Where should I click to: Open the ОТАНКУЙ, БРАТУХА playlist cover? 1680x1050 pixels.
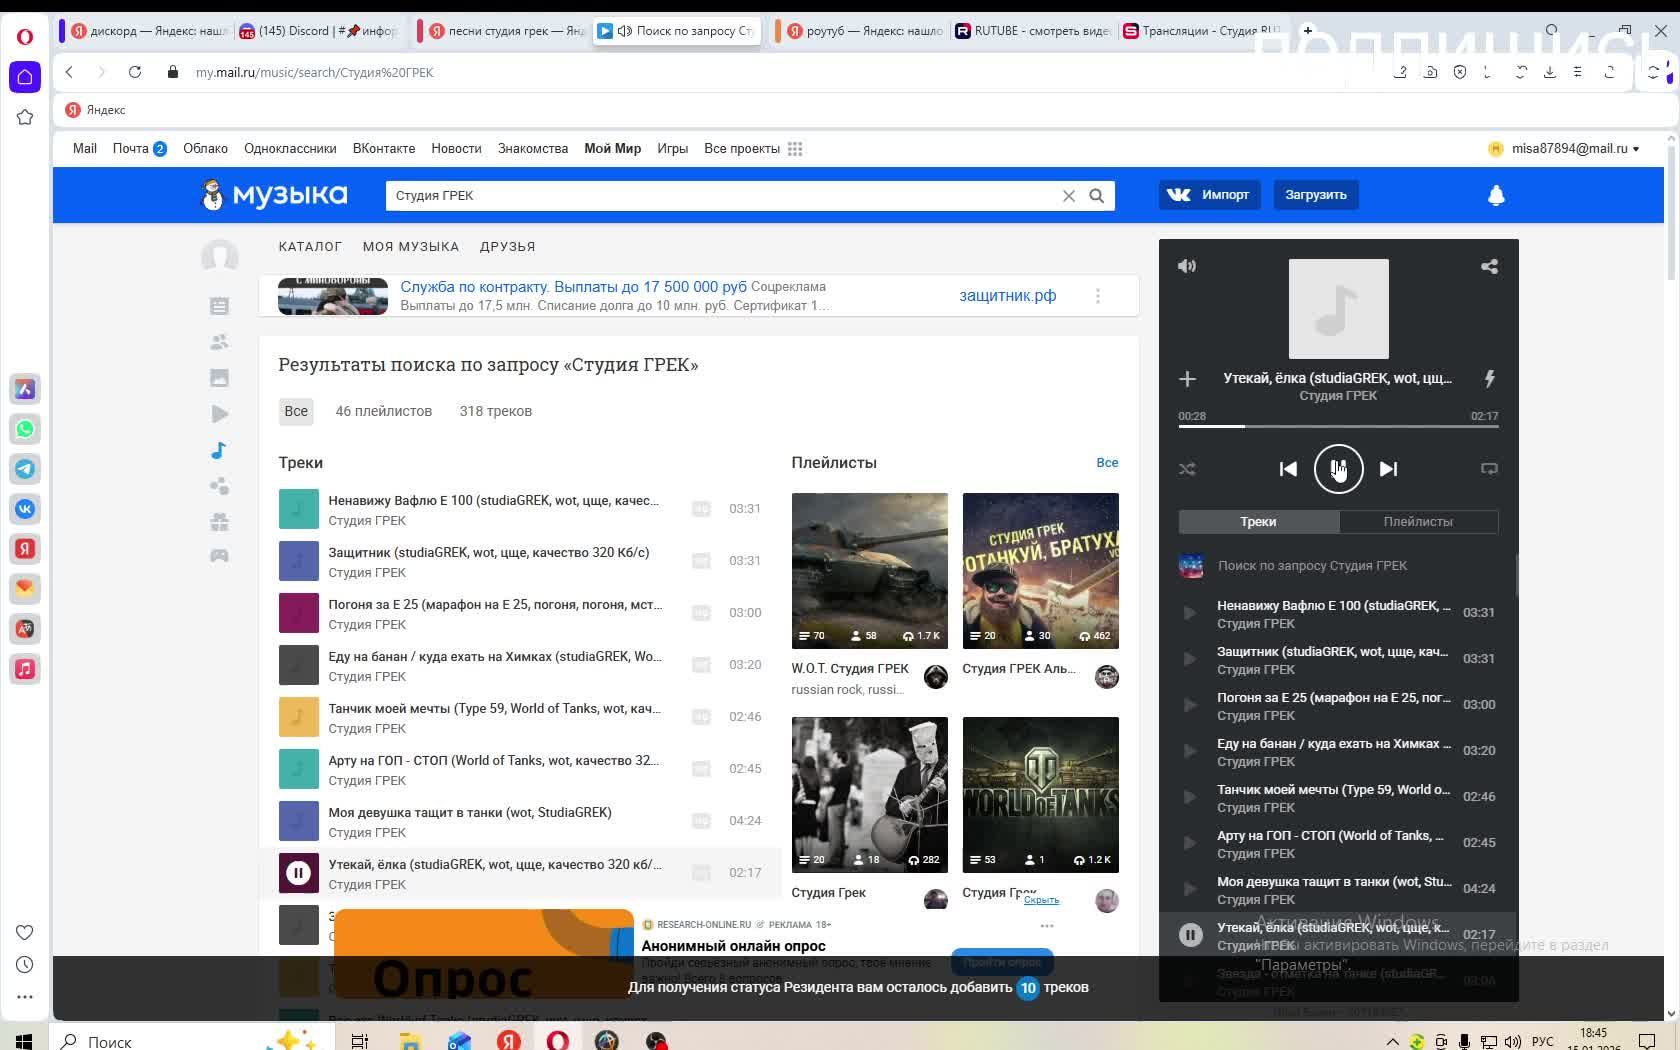tap(1041, 571)
